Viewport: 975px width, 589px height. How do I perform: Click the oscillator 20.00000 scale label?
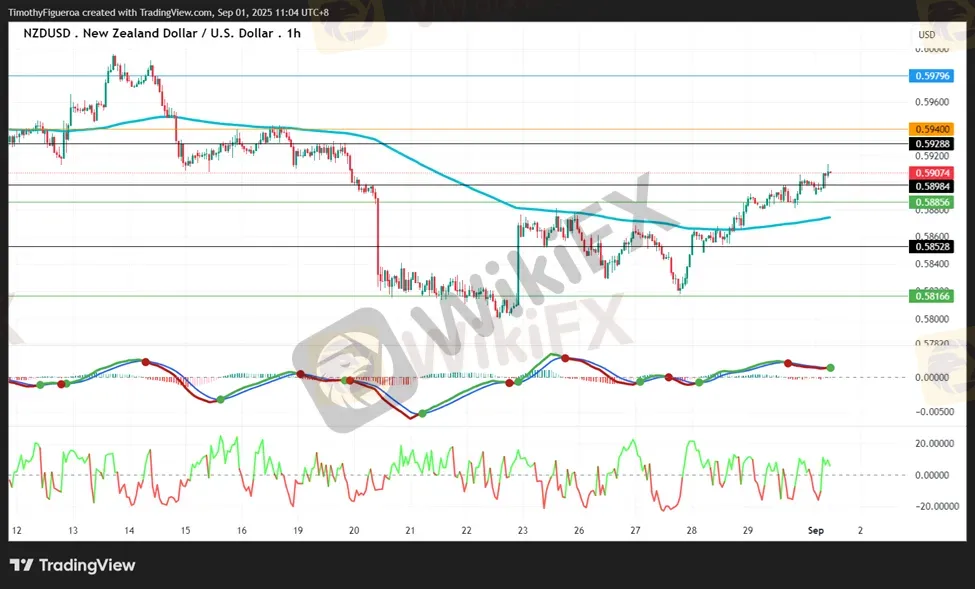(932, 443)
